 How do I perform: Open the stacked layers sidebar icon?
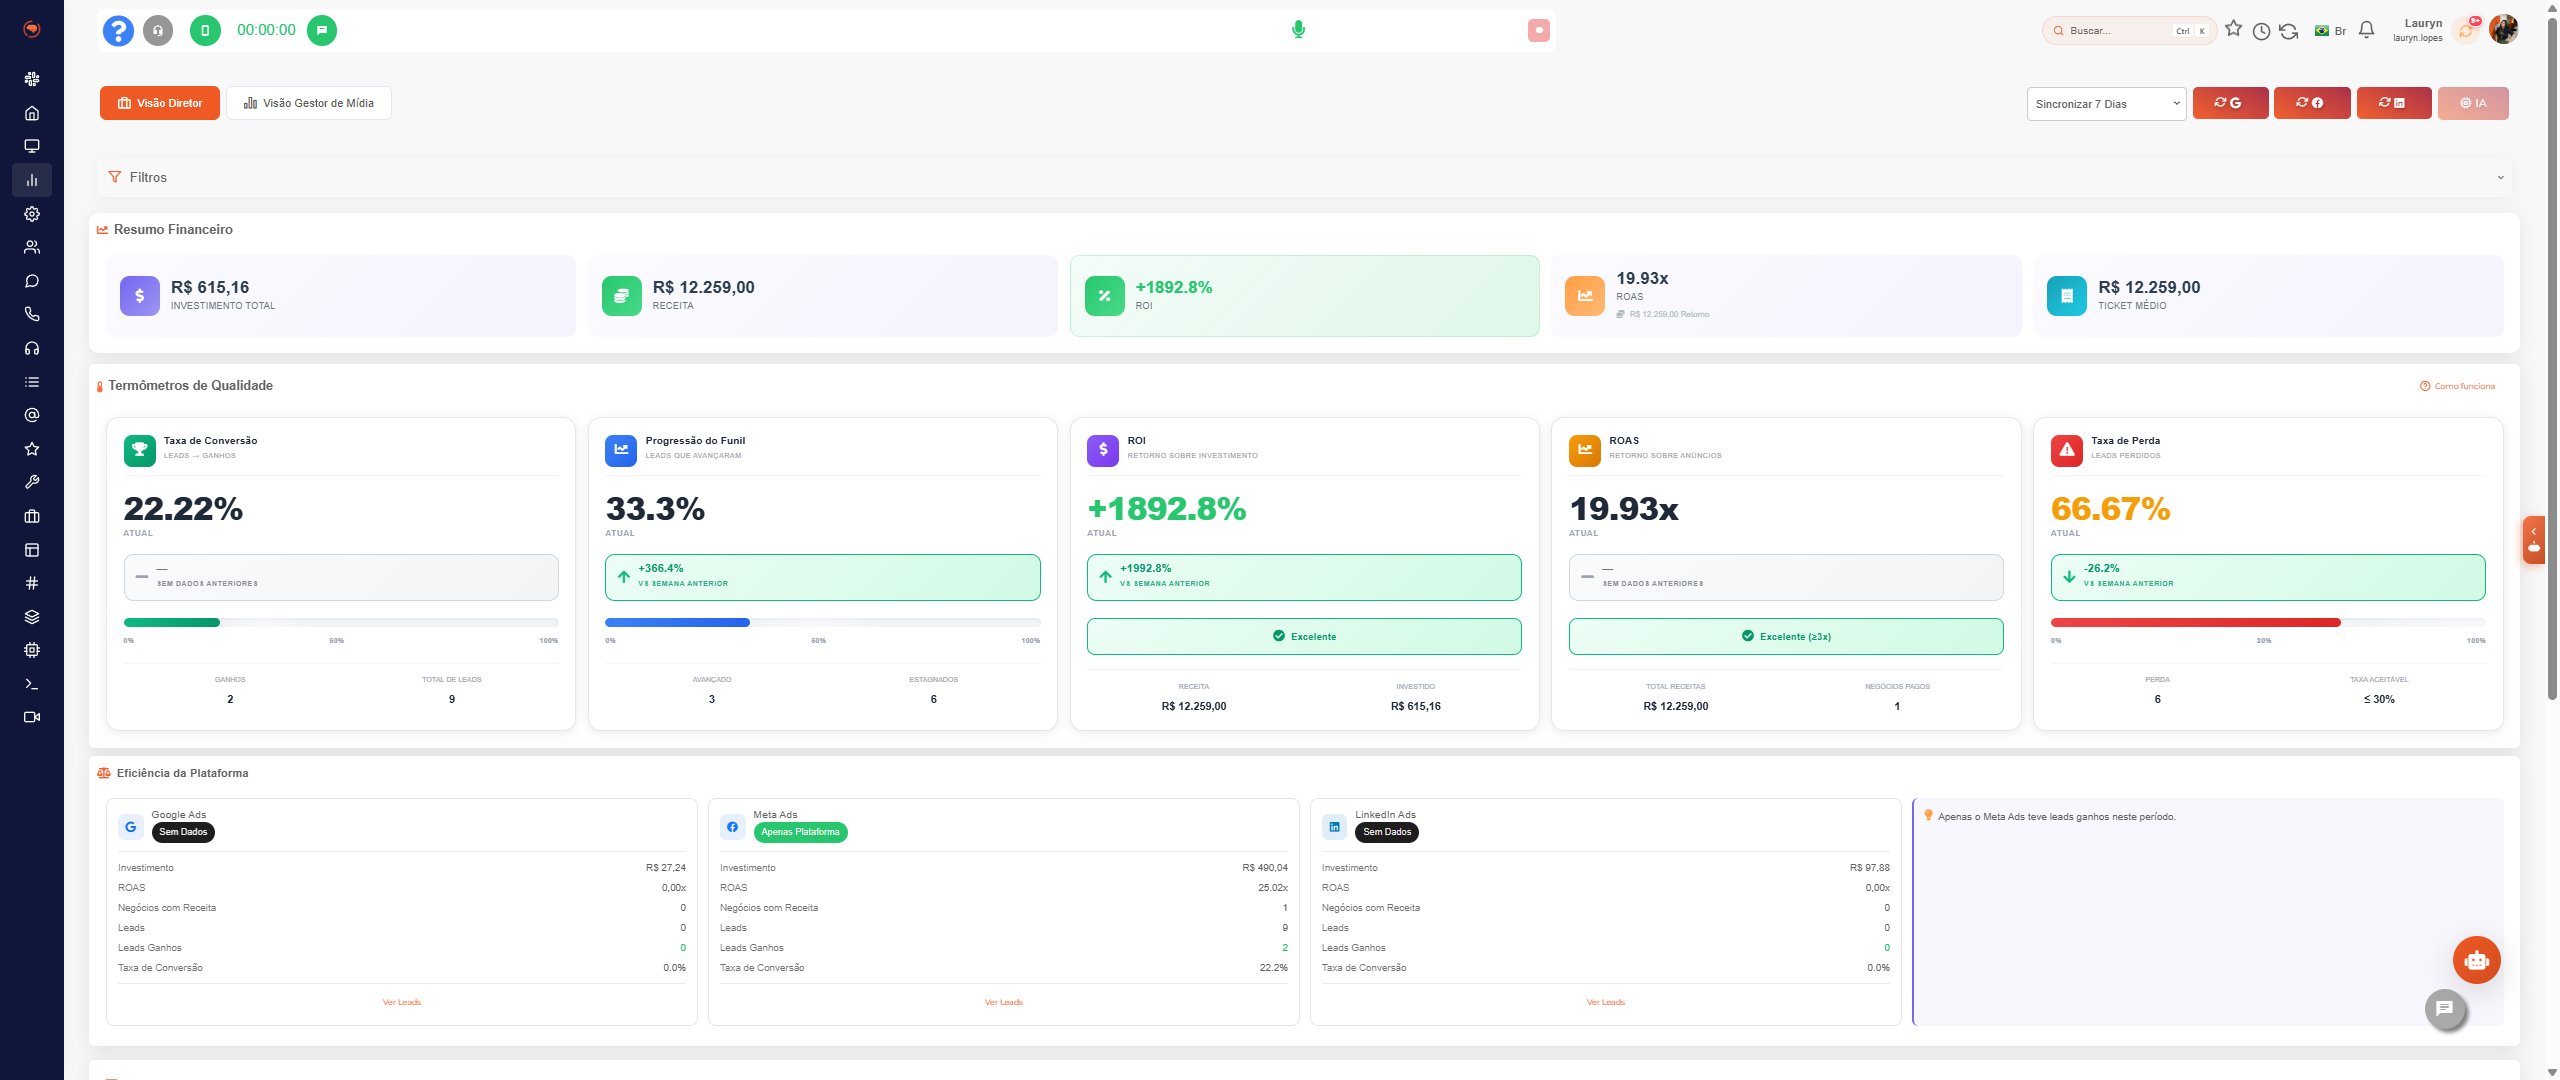[x=32, y=617]
